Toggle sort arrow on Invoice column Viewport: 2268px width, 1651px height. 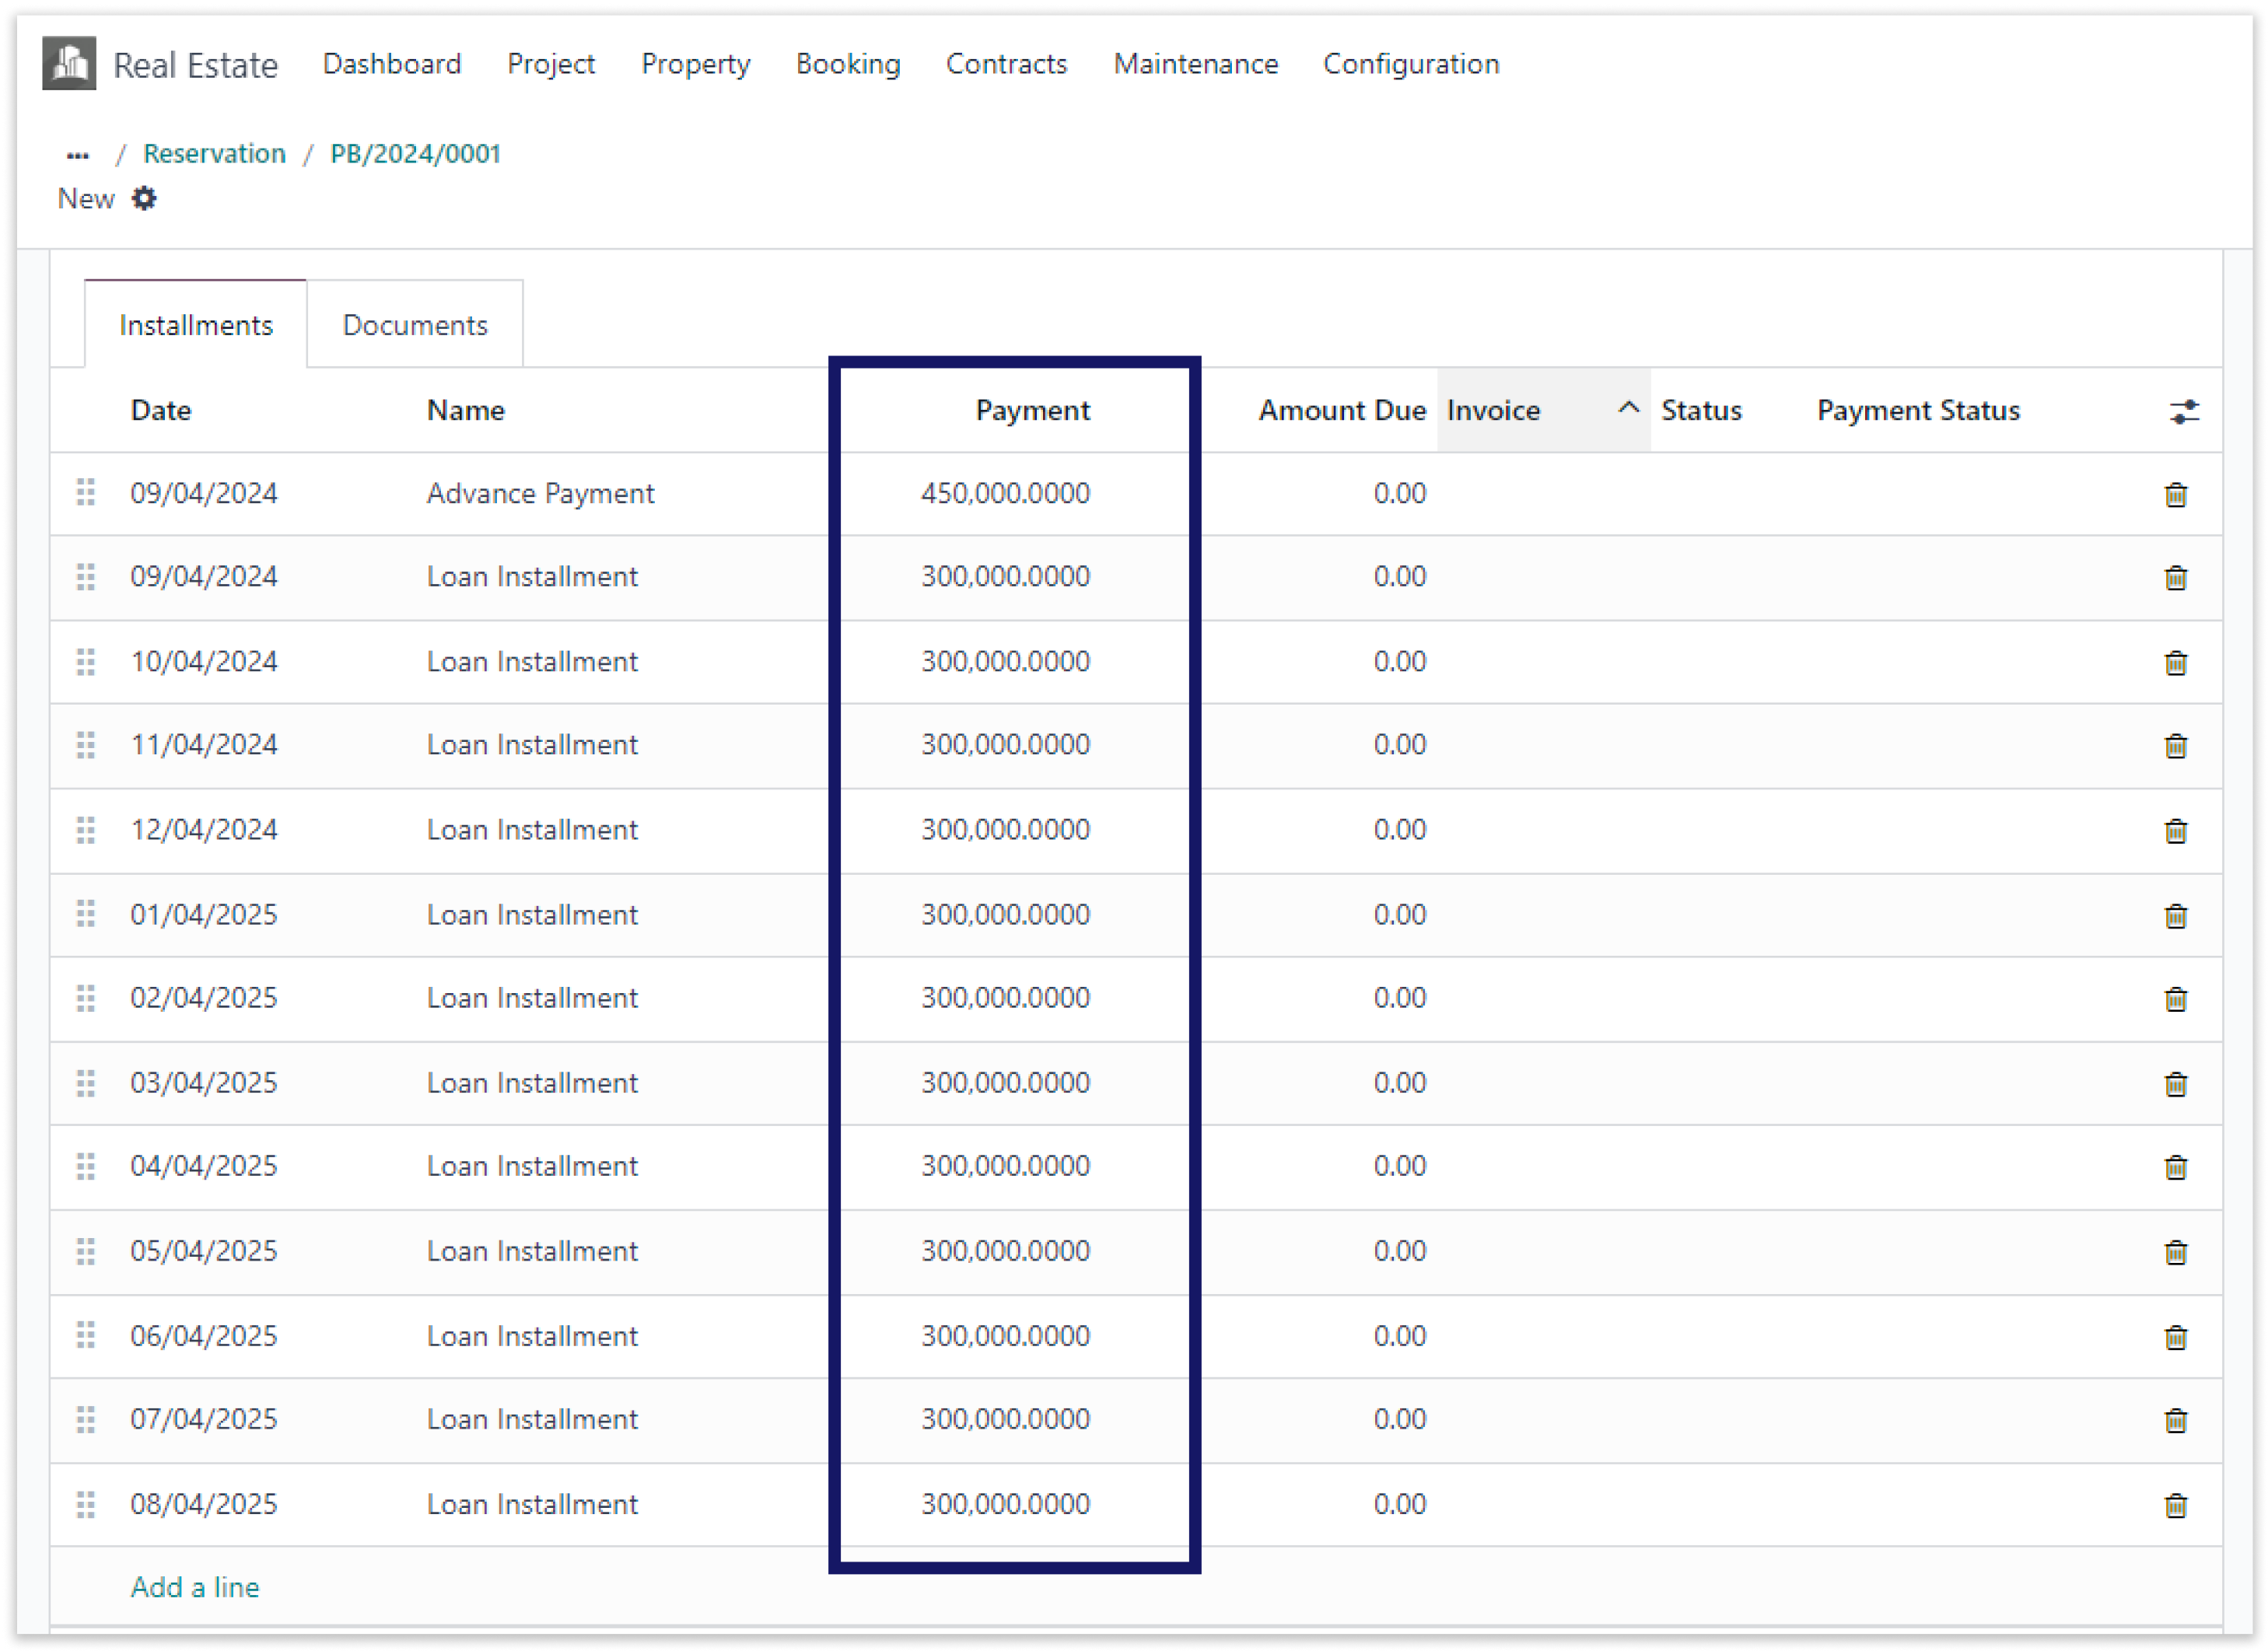[1627, 408]
